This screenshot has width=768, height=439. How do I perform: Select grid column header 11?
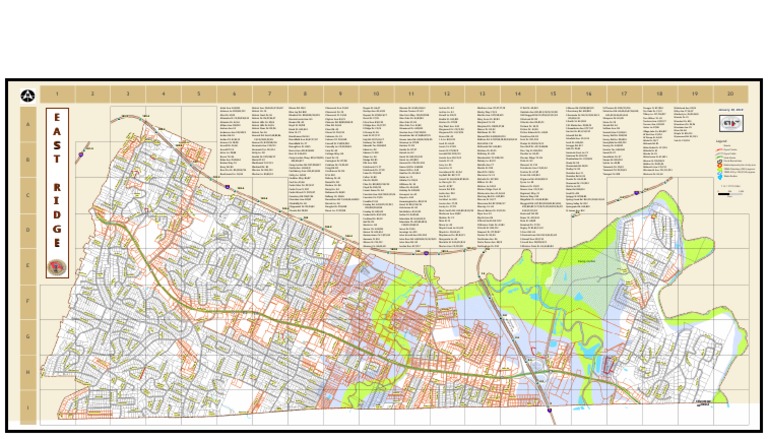click(411, 94)
